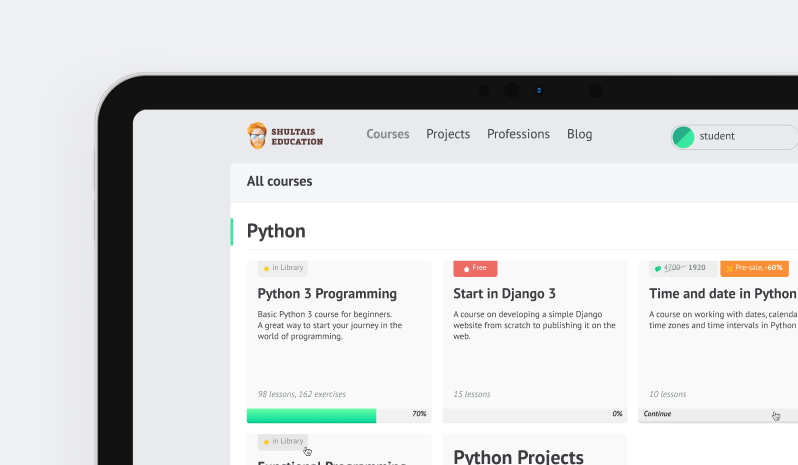
Task: Click the in Library badge on Functional Programming
Action: 283,442
